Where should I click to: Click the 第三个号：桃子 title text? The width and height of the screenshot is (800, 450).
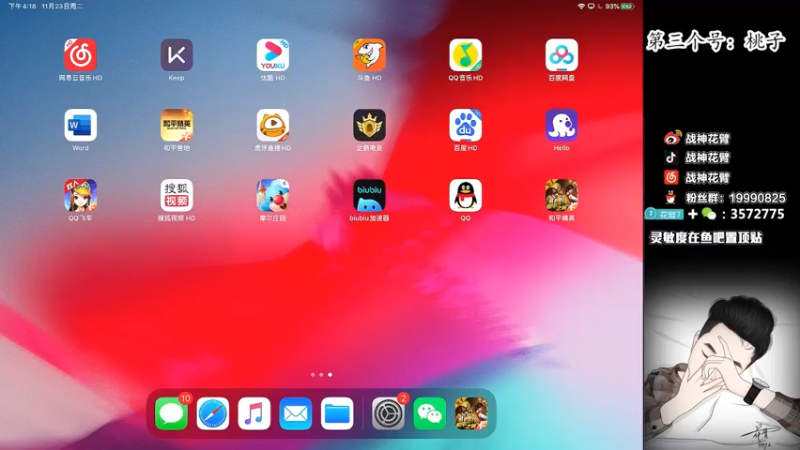coord(715,41)
